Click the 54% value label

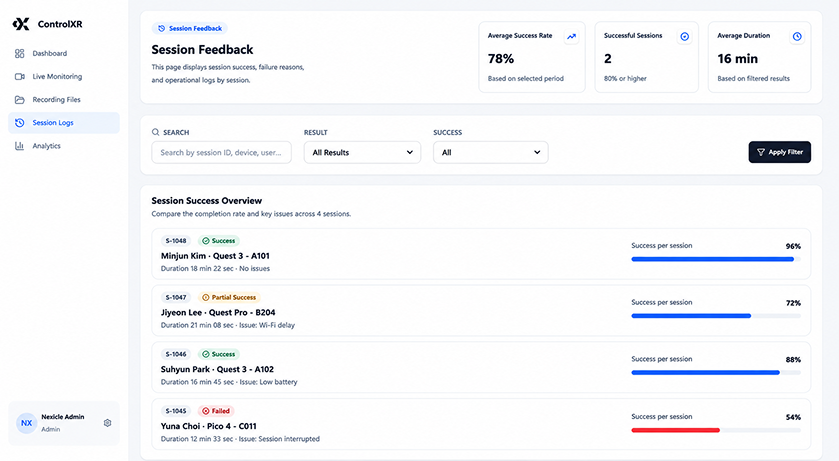click(x=793, y=417)
